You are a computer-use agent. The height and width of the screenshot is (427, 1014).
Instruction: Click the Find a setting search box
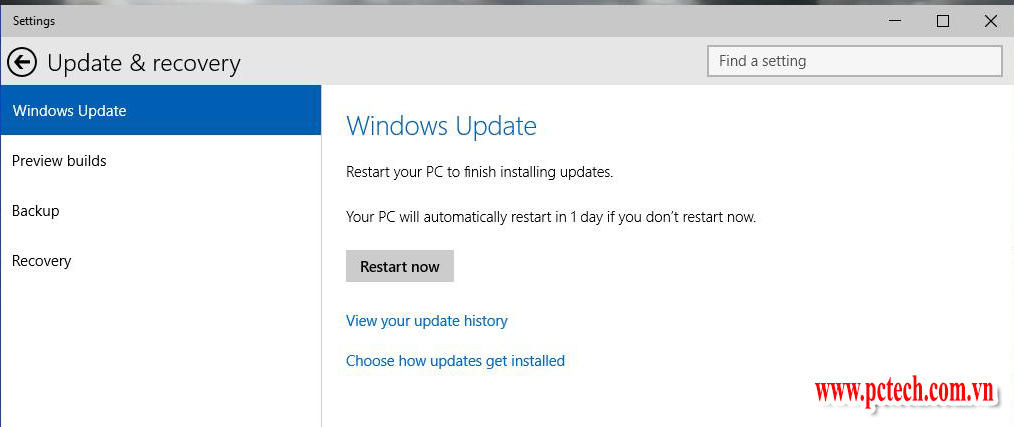coord(854,61)
